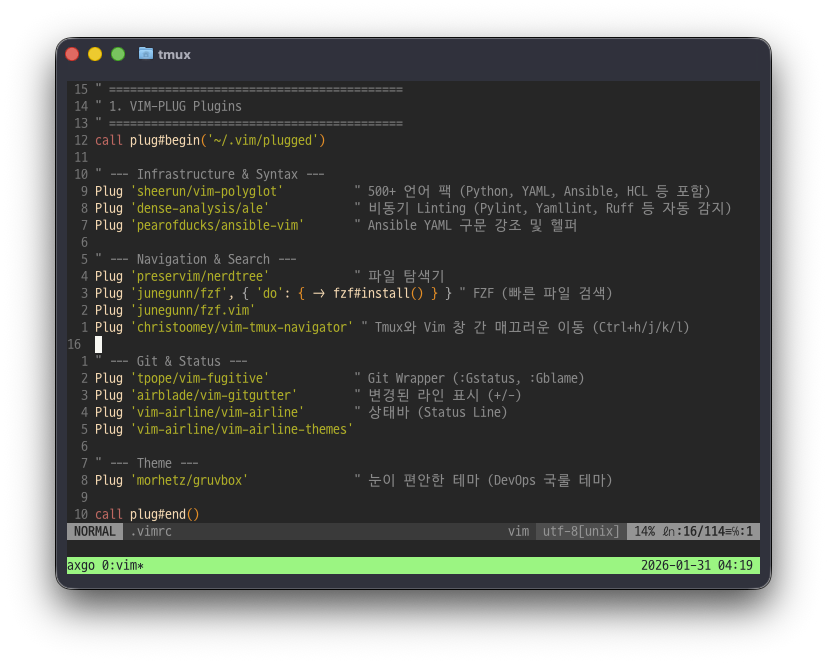Click the red close window button

[x=72, y=54]
